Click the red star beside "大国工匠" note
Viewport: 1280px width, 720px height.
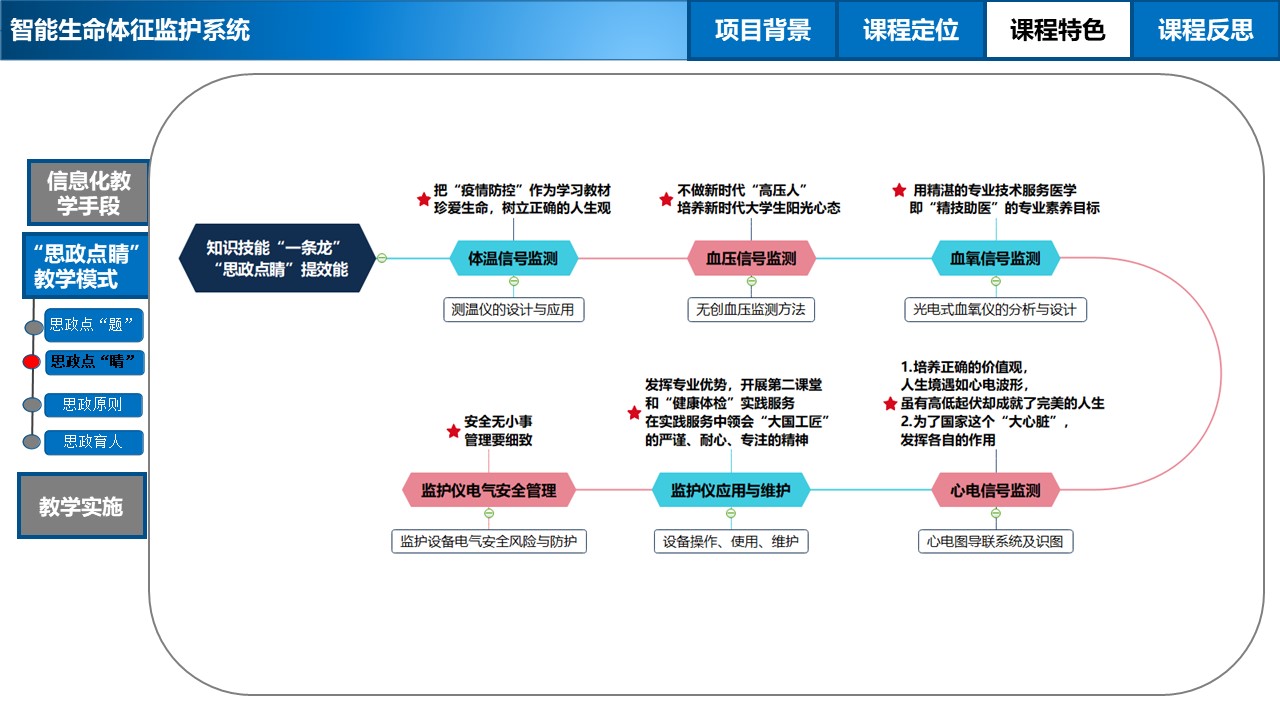(x=633, y=412)
